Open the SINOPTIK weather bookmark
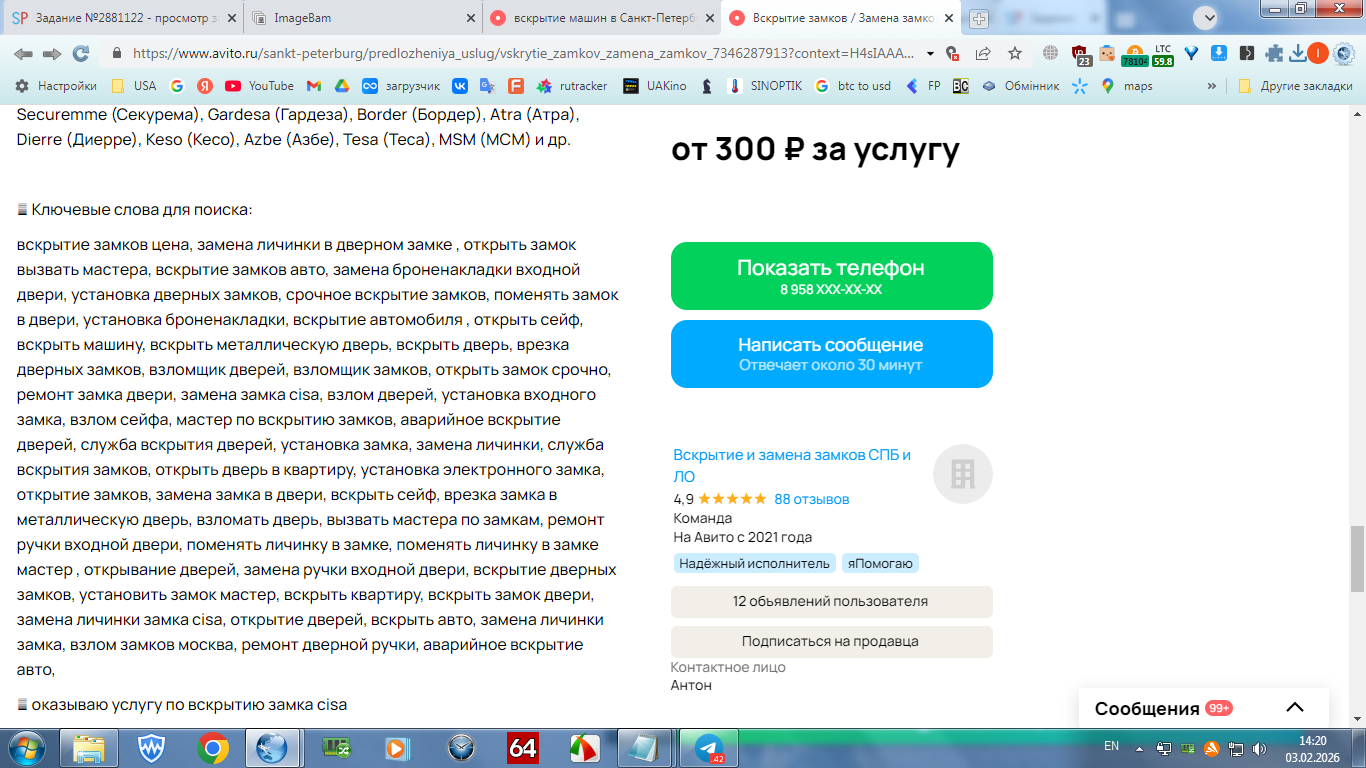Screen dimensions: 1366x768 tap(765, 86)
